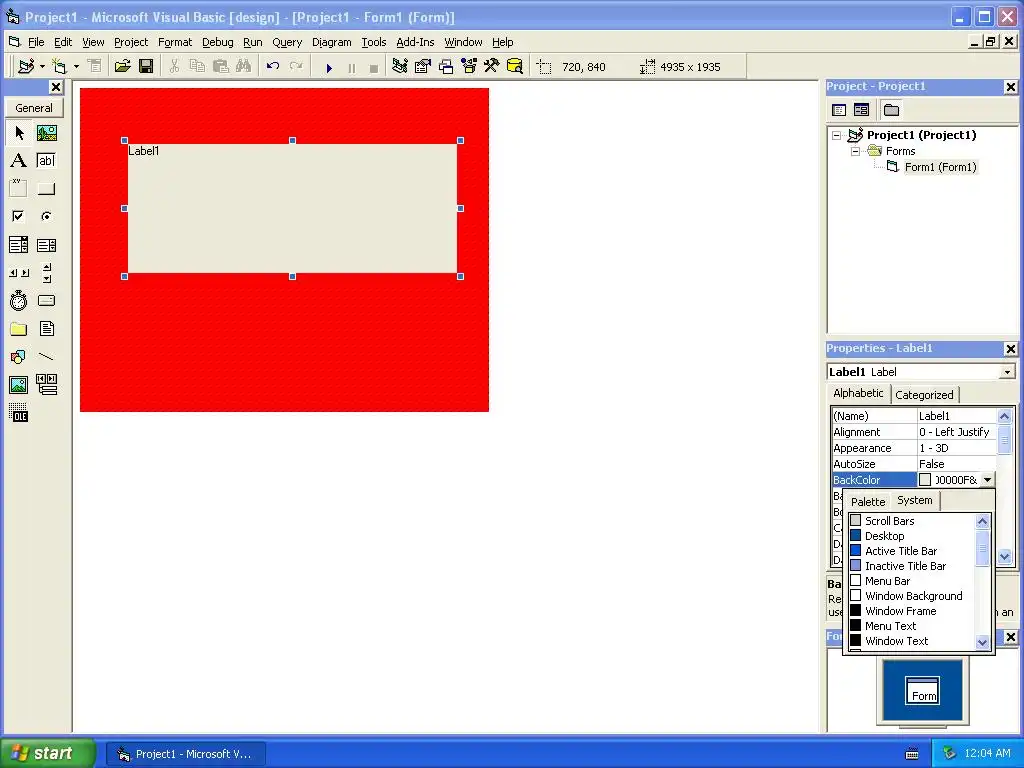
Task: Open the Debug menu
Action: tap(217, 42)
